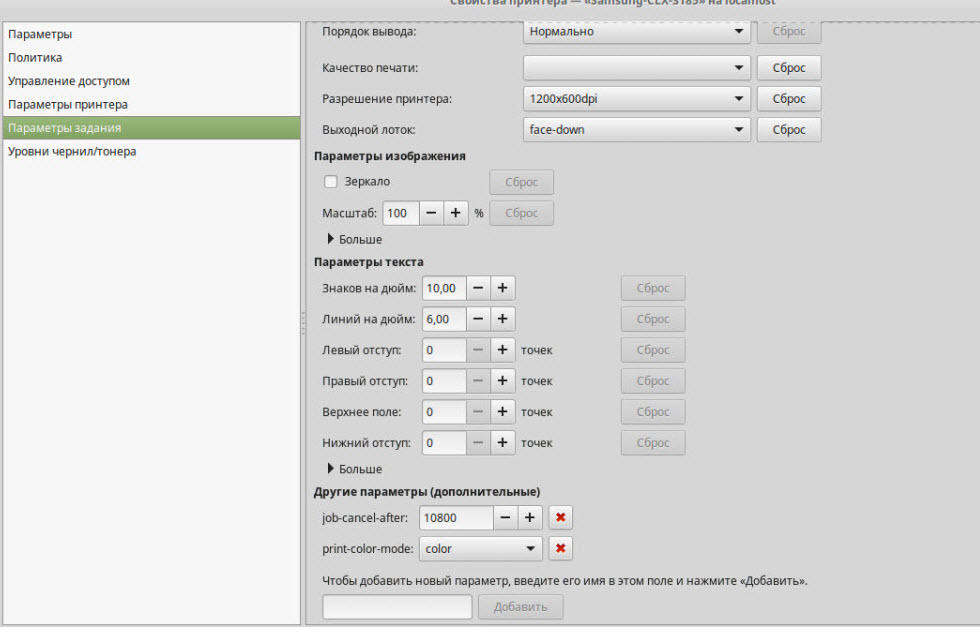This screenshot has width=980, height=627.
Task: Click Сброс for Знаков на дюйм
Action: [x=653, y=288]
